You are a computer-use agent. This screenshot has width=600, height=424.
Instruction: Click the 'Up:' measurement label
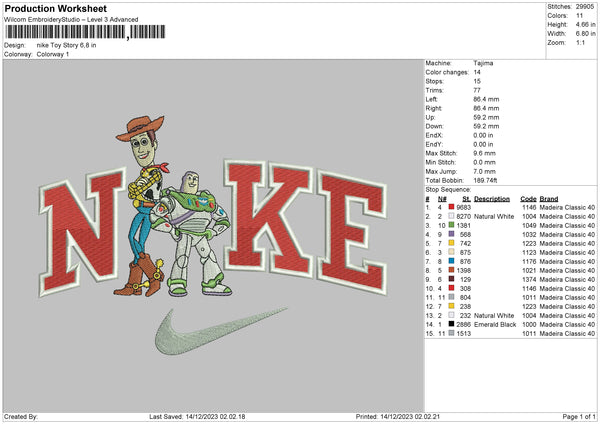(430, 117)
